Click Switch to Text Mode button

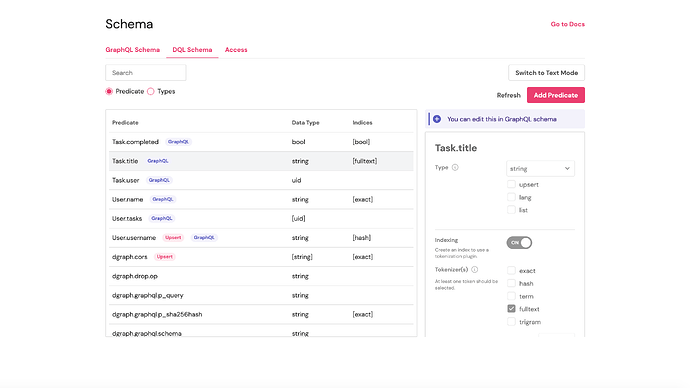coord(547,73)
